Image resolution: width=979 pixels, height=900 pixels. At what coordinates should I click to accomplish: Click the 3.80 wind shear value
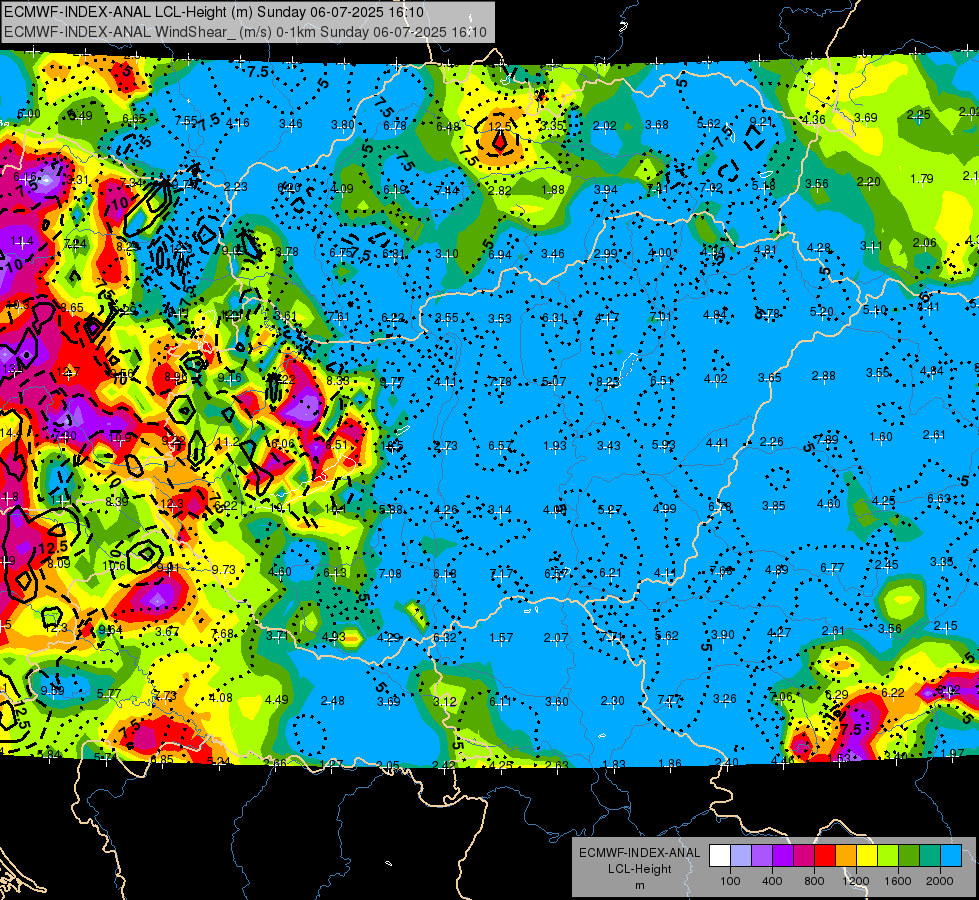click(x=343, y=124)
